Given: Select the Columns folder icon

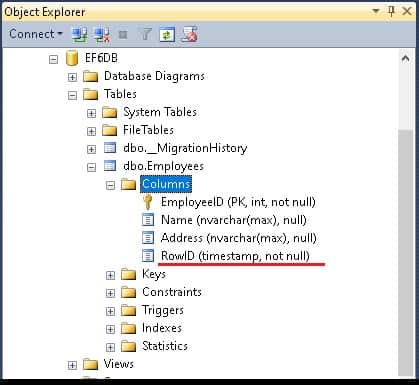Looking at the screenshot, I should click(x=128, y=184).
